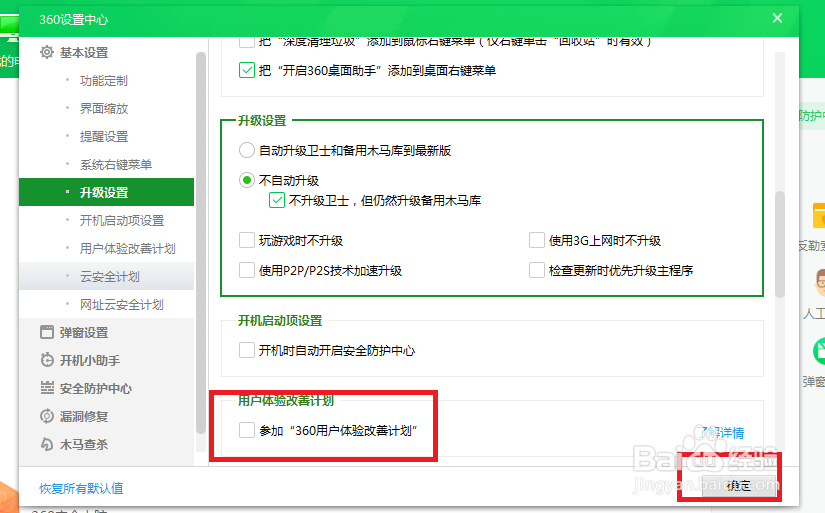Image resolution: width=825 pixels, height=513 pixels.
Task: Enable 玩游戏时不升级 checkbox
Action: pos(247,240)
